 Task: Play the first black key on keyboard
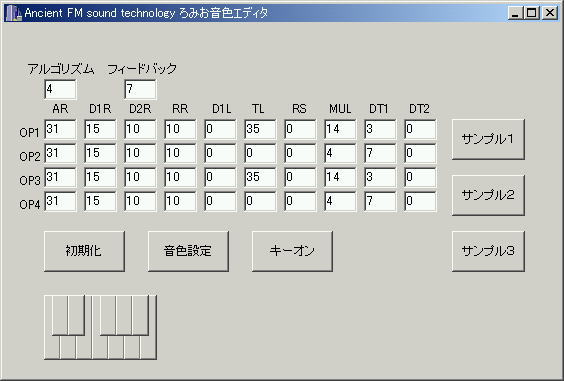pyautogui.click(x=60, y=315)
